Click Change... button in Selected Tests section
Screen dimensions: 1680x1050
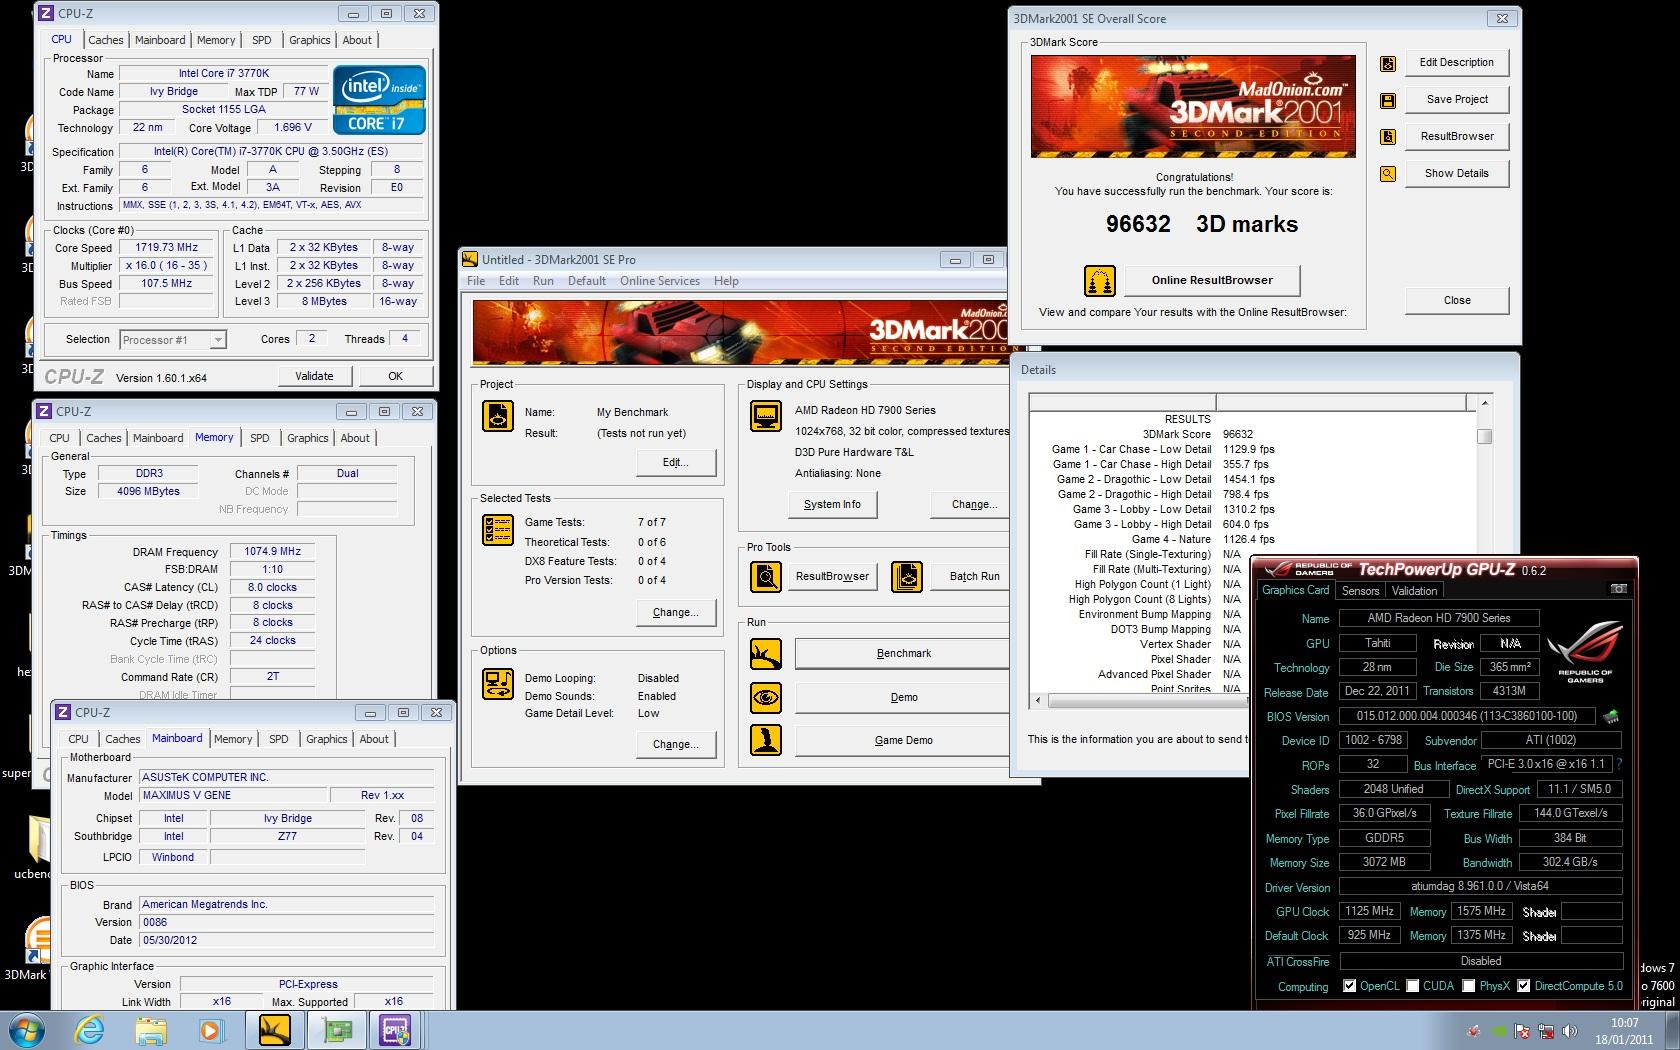676,612
